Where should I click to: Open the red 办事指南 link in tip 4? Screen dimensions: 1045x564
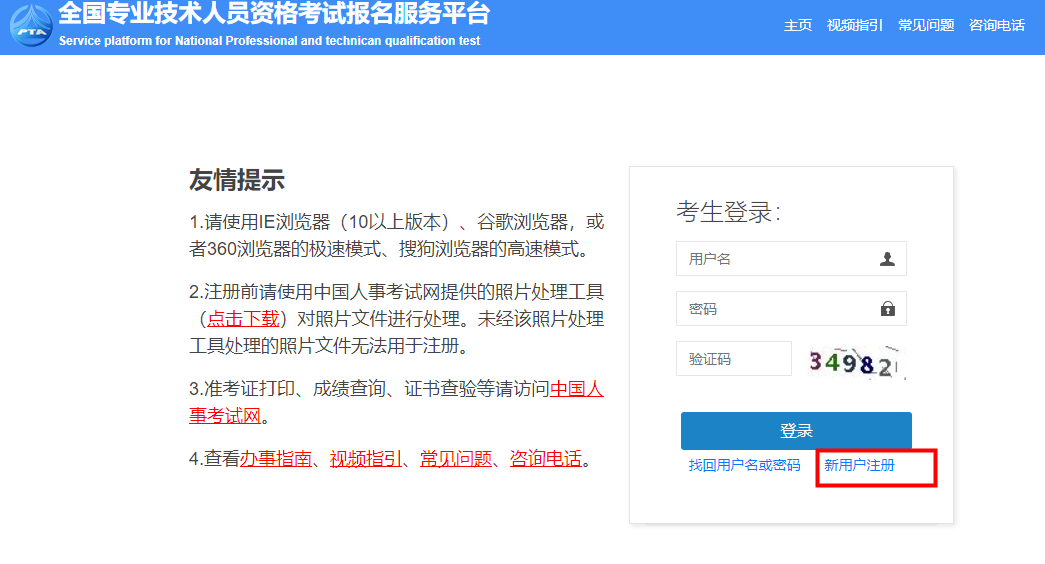pyautogui.click(x=276, y=459)
